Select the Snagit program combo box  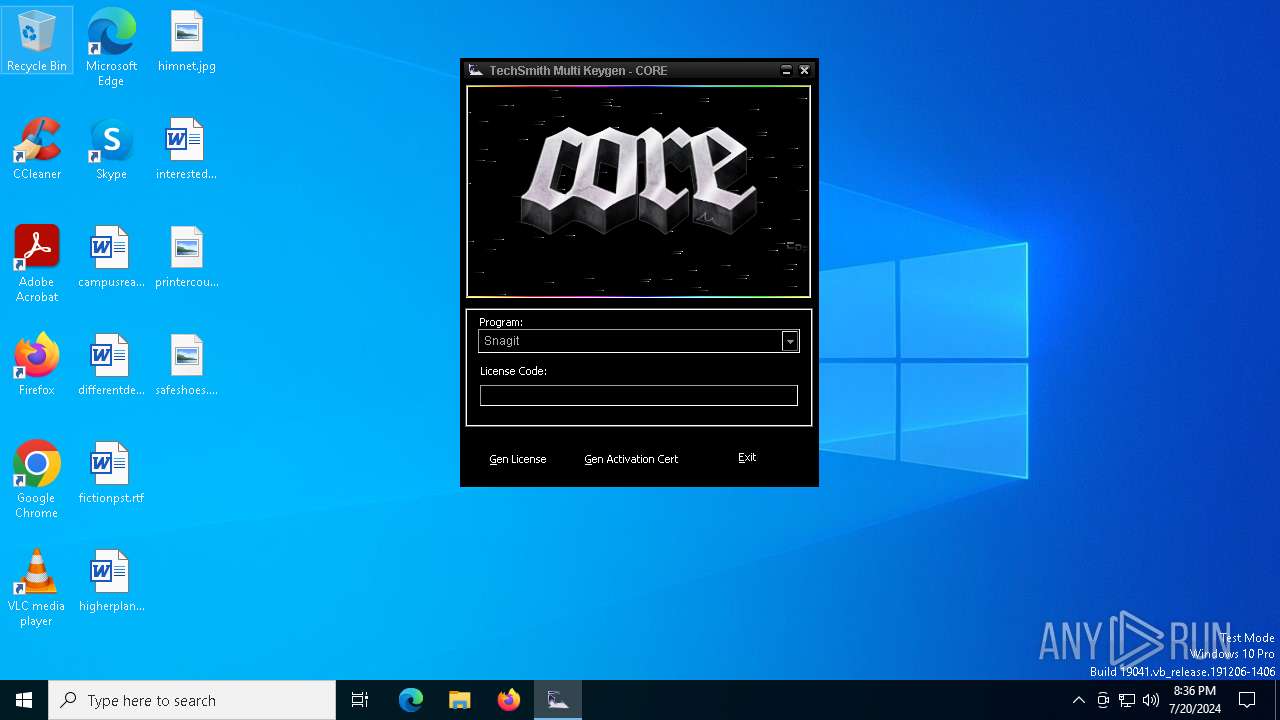pyautogui.click(x=638, y=341)
